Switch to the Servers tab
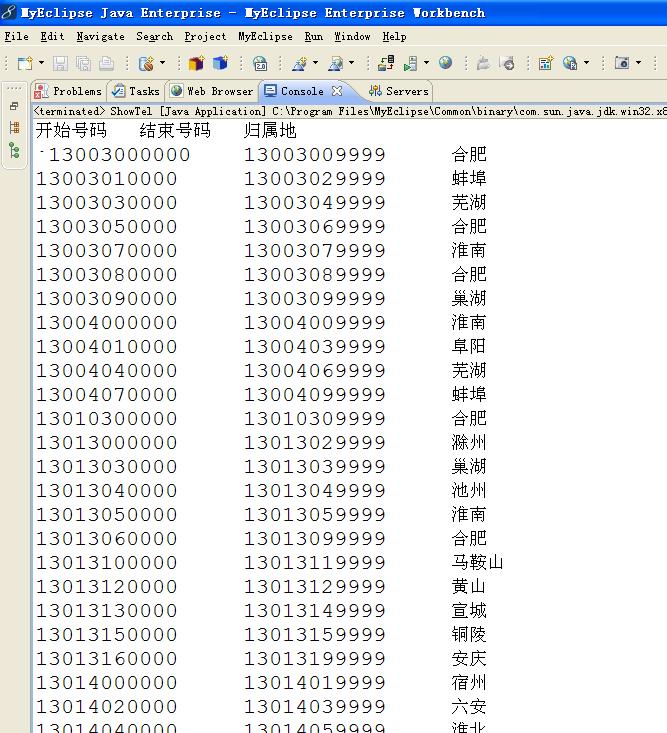The width and height of the screenshot is (667, 733). coord(398,91)
